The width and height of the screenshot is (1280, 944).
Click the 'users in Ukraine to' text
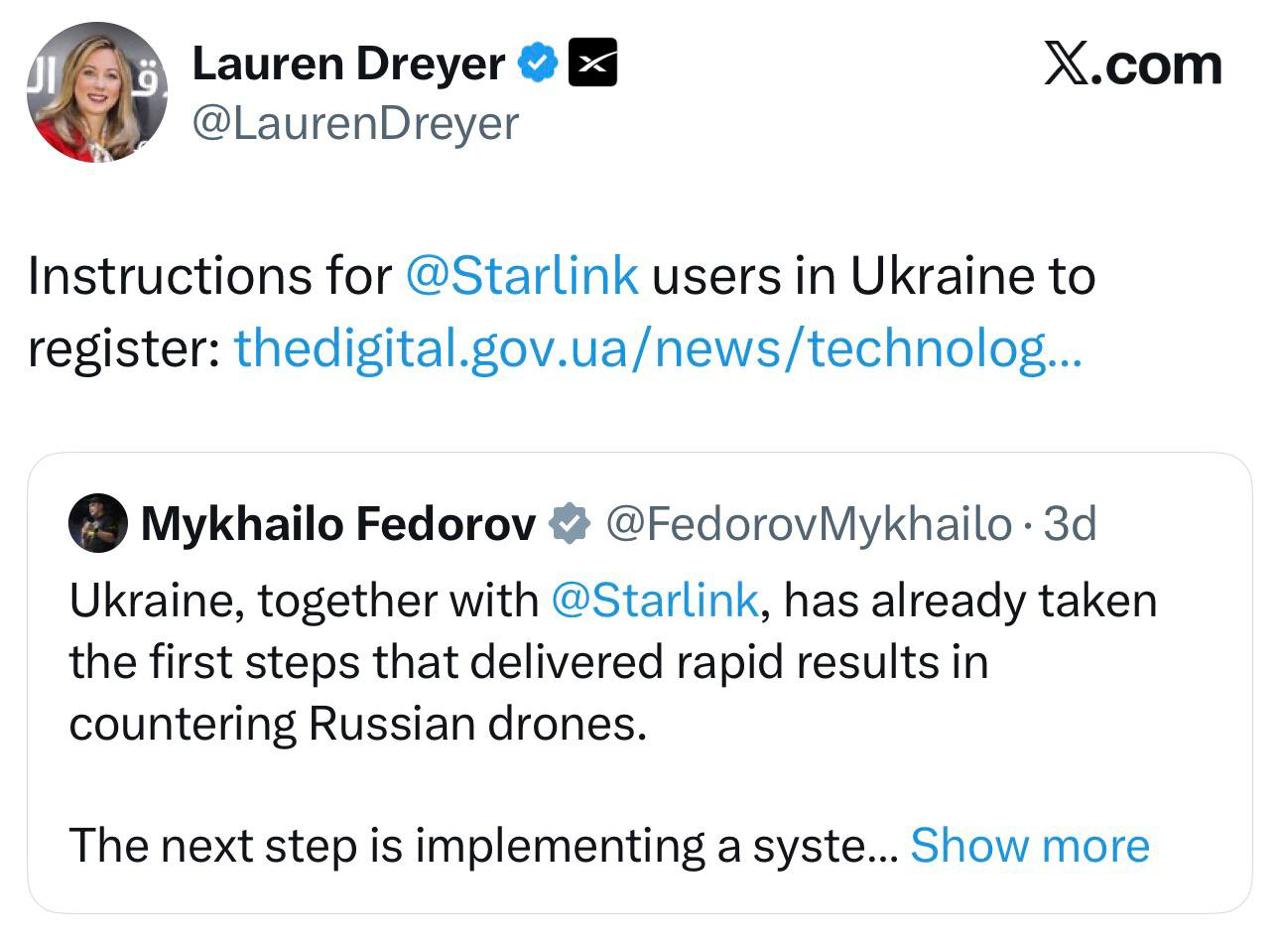pos(873,276)
